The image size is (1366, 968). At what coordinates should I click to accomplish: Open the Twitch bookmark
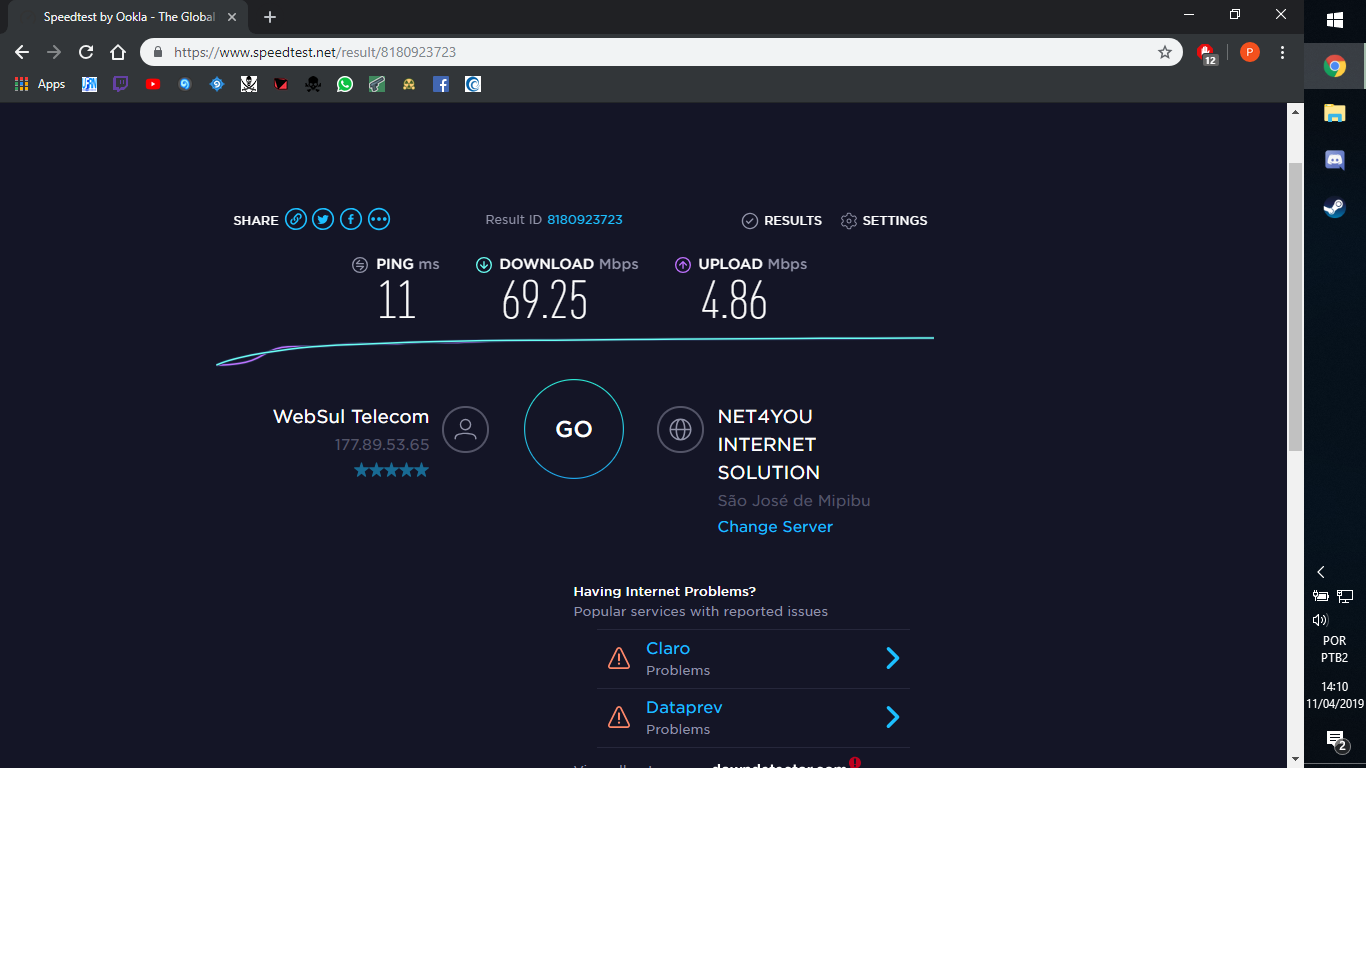click(121, 84)
